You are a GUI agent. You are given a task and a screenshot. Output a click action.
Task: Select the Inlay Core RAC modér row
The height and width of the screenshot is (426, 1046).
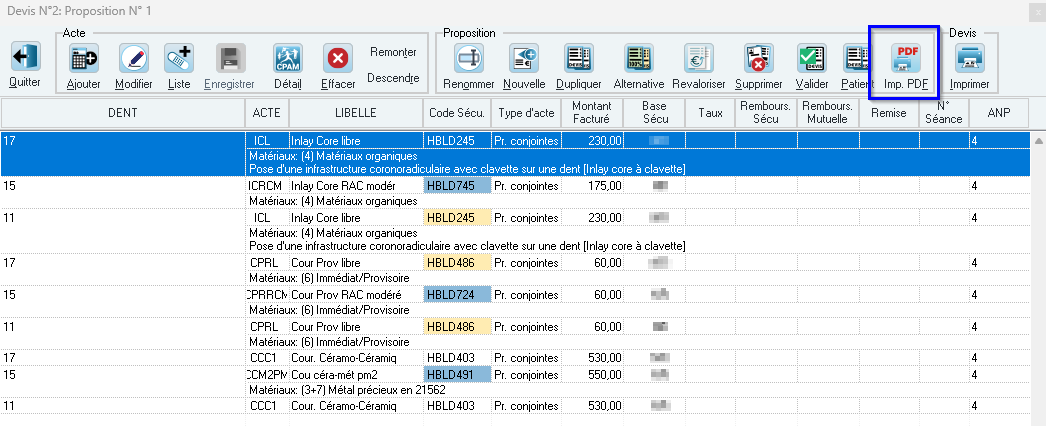pyautogui.click(x=515, y=193)
